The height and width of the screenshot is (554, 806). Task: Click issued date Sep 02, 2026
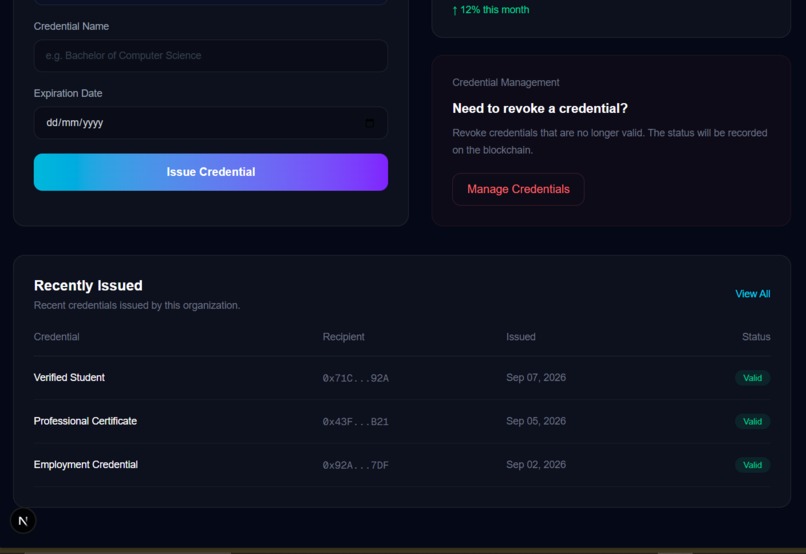click(x=536, y=465)
